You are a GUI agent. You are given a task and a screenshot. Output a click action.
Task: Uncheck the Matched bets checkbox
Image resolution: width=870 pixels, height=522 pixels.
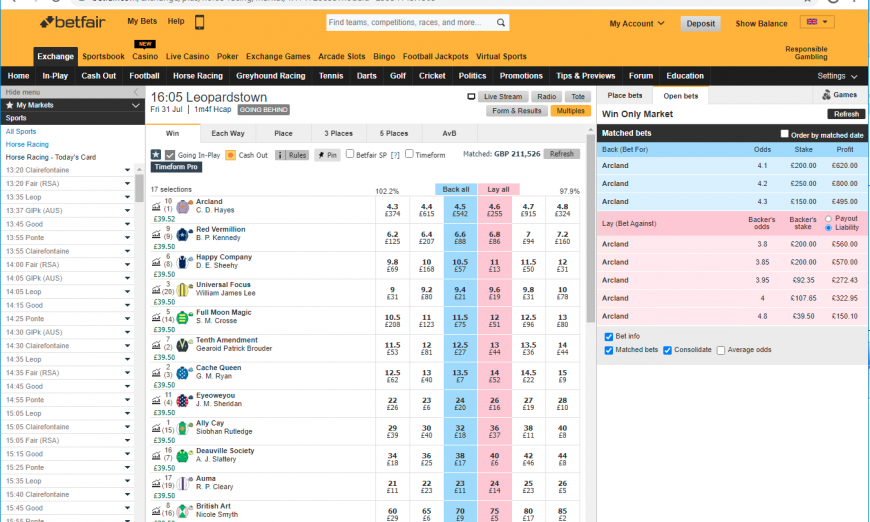[609, 350]
